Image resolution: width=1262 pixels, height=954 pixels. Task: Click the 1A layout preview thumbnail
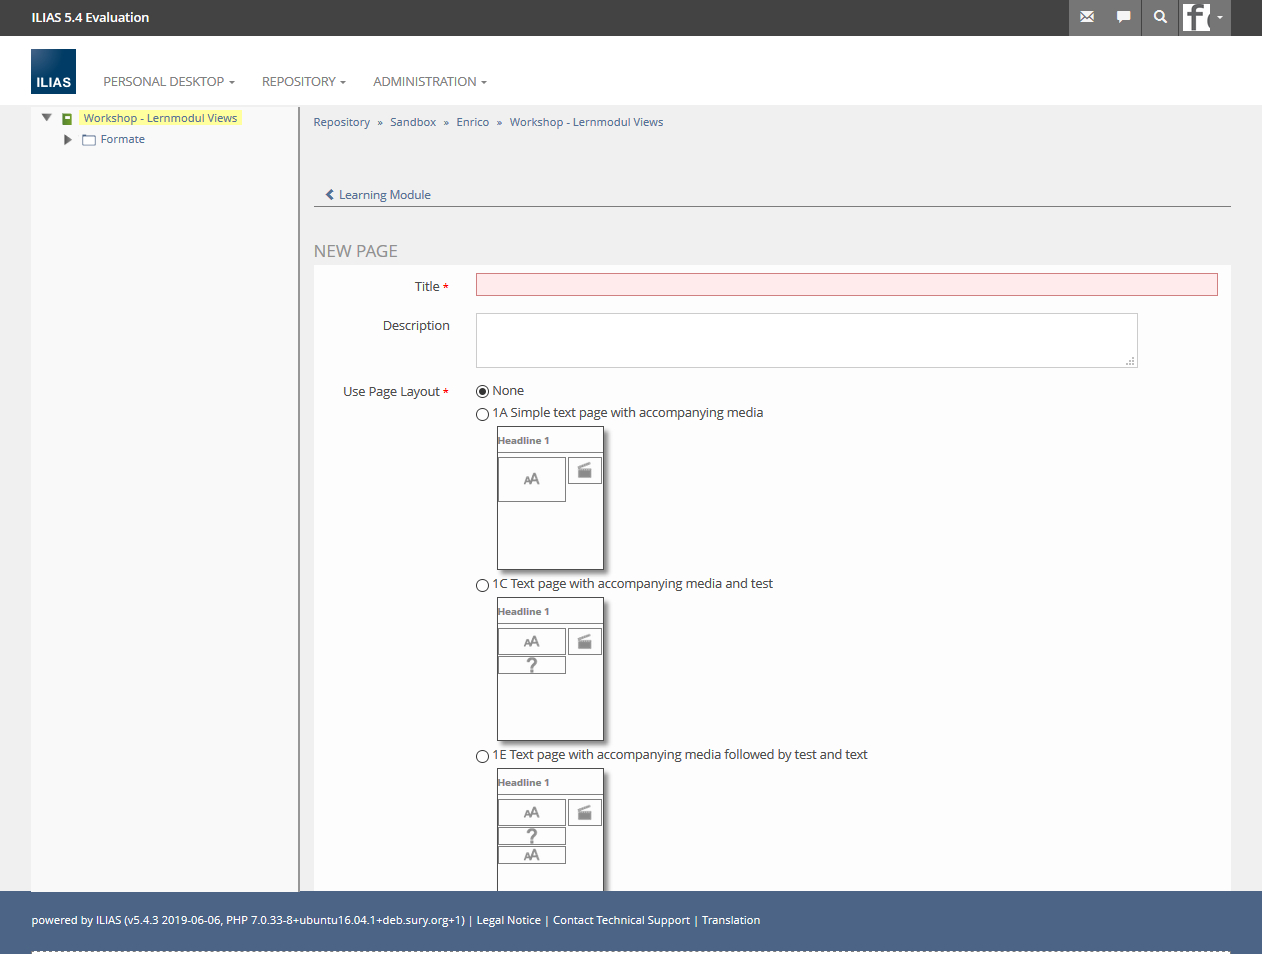550,498
